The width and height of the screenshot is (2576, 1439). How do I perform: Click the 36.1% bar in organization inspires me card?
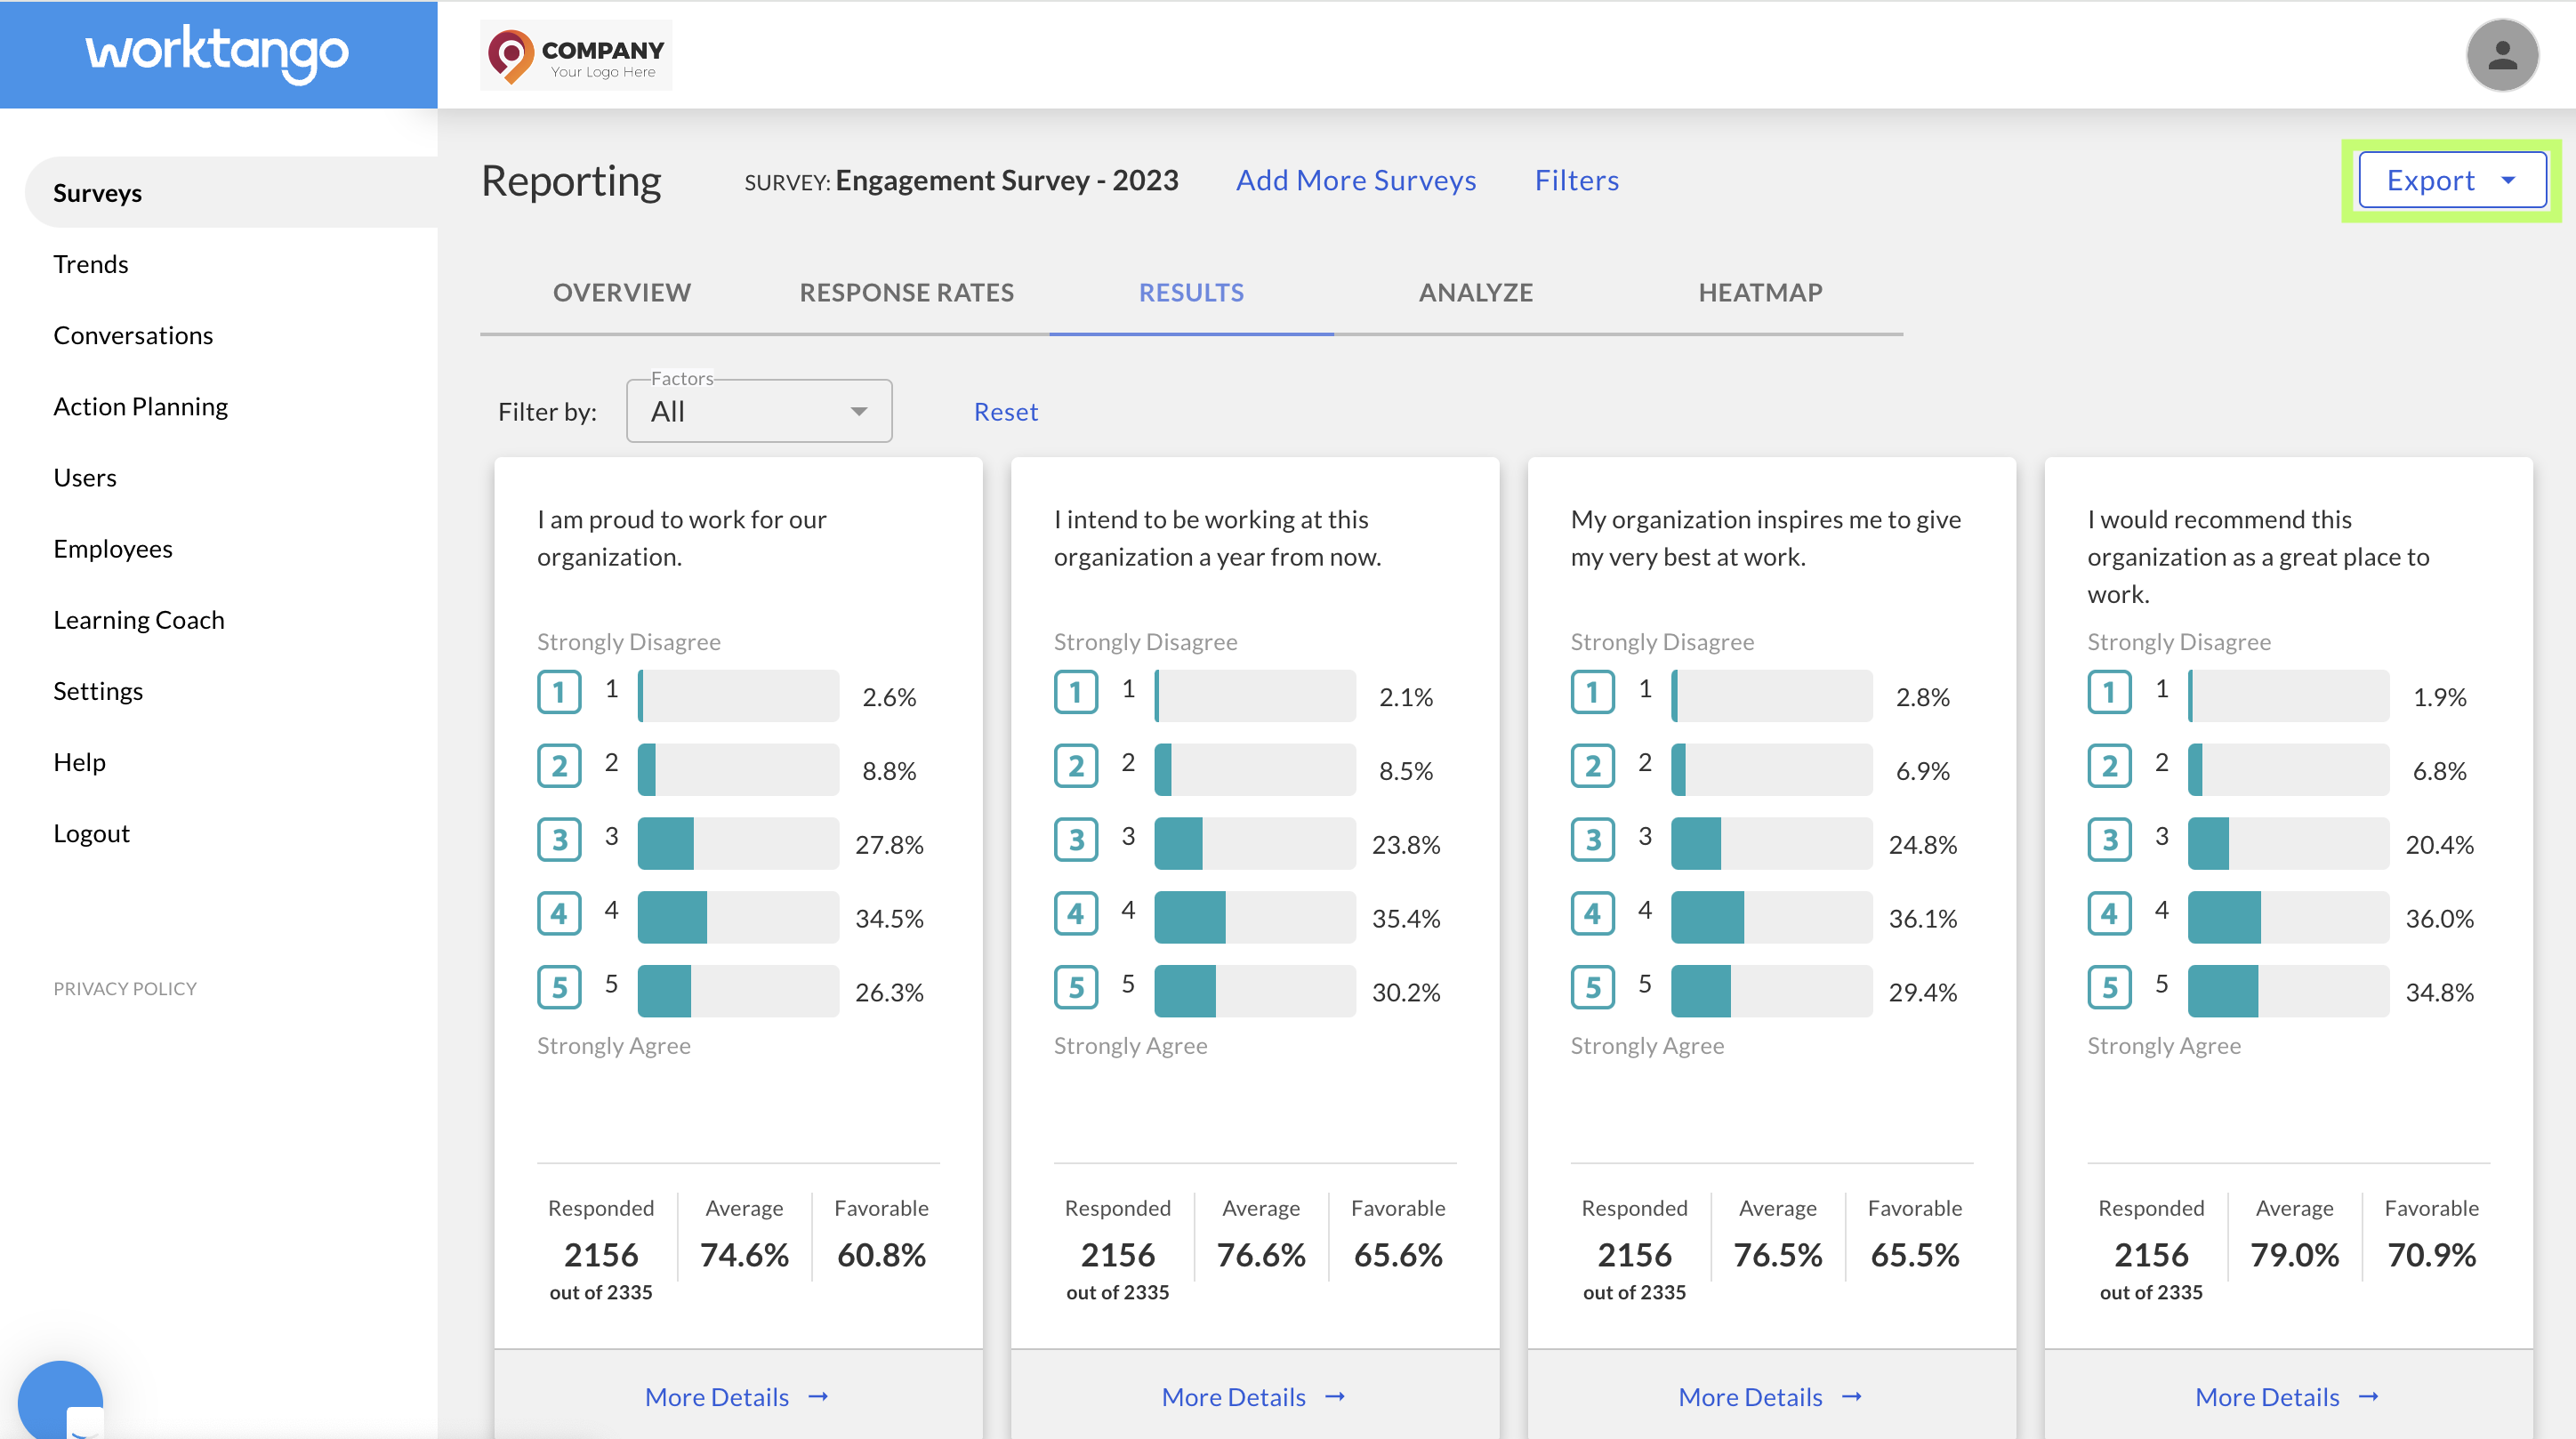[1772, 917]
